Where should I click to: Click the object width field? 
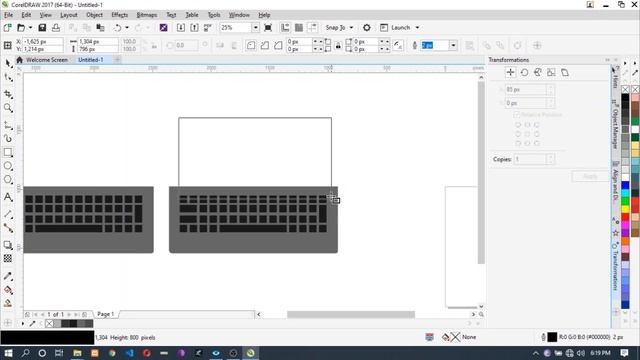coord(98,42)
